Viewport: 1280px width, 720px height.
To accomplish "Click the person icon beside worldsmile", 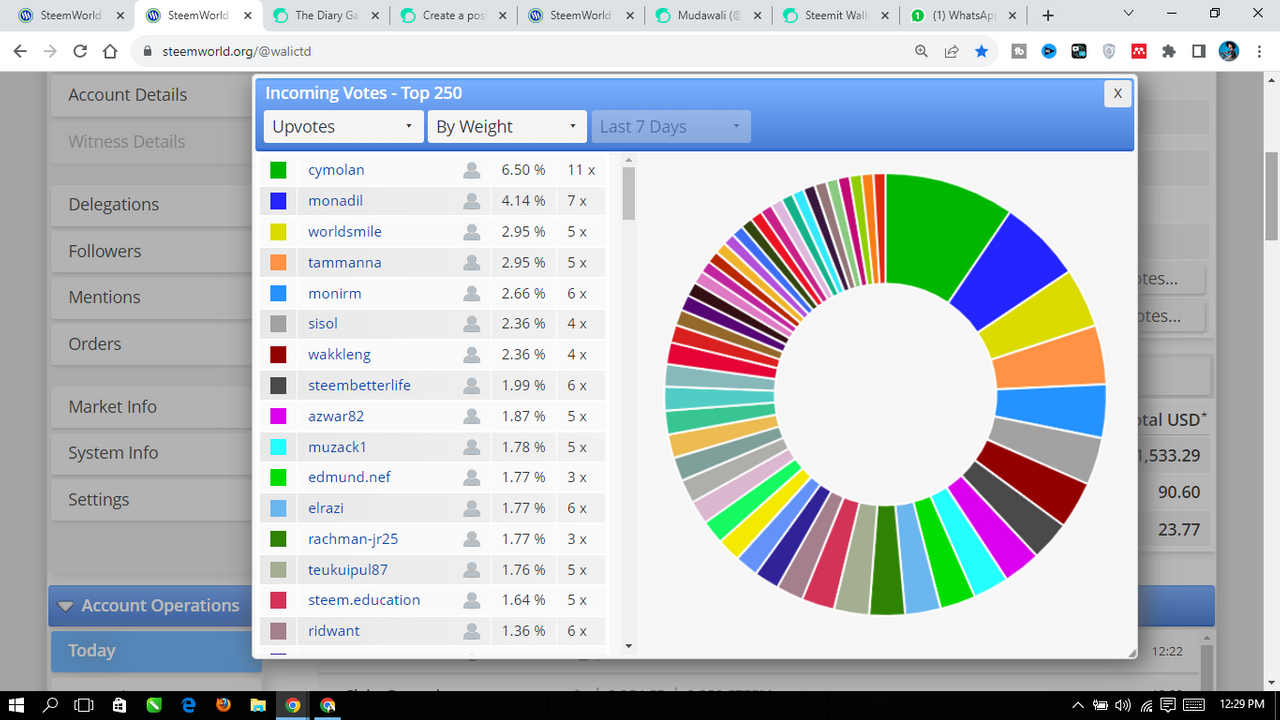I will pos(472,232).
